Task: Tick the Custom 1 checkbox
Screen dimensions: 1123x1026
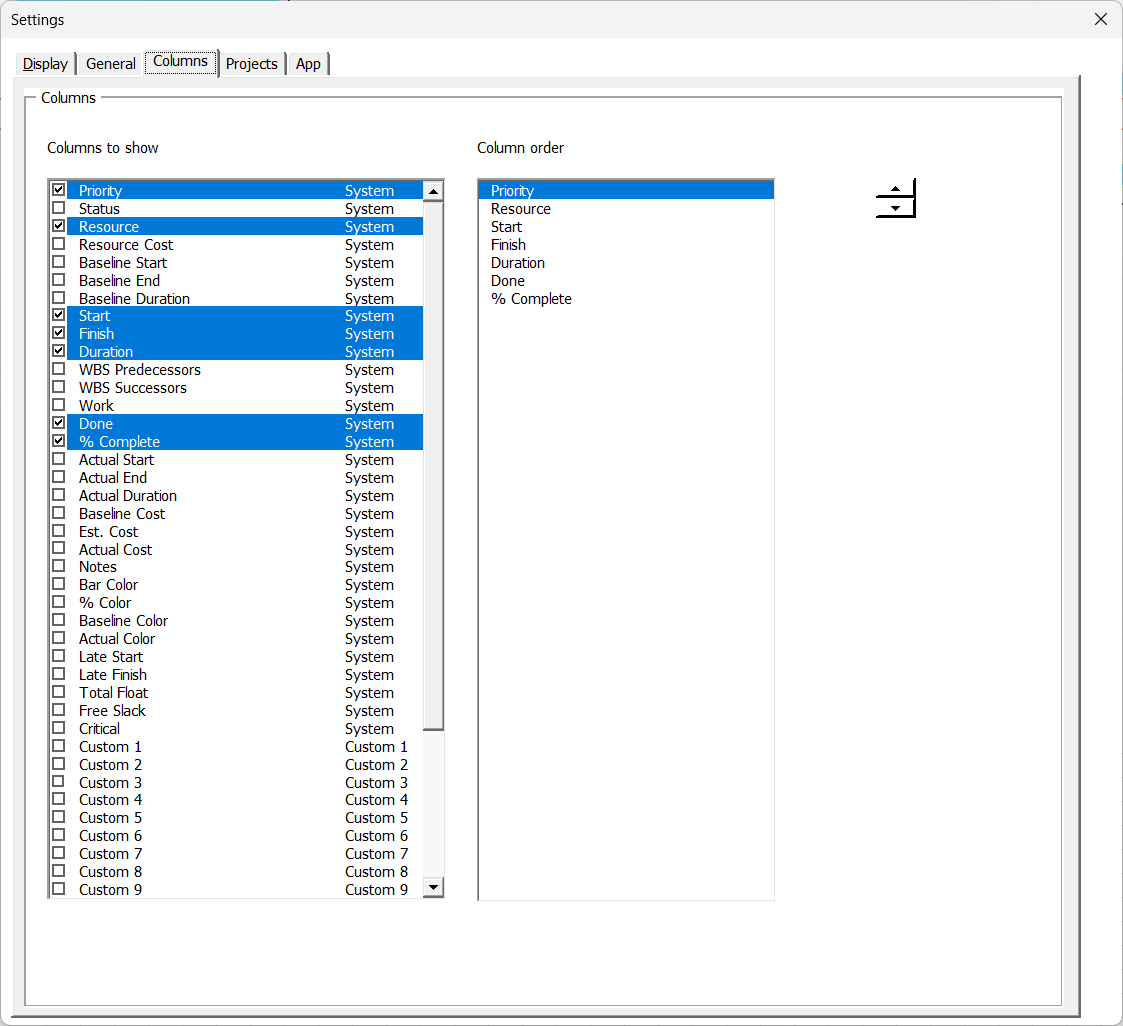Action: [x=59, y=745]
